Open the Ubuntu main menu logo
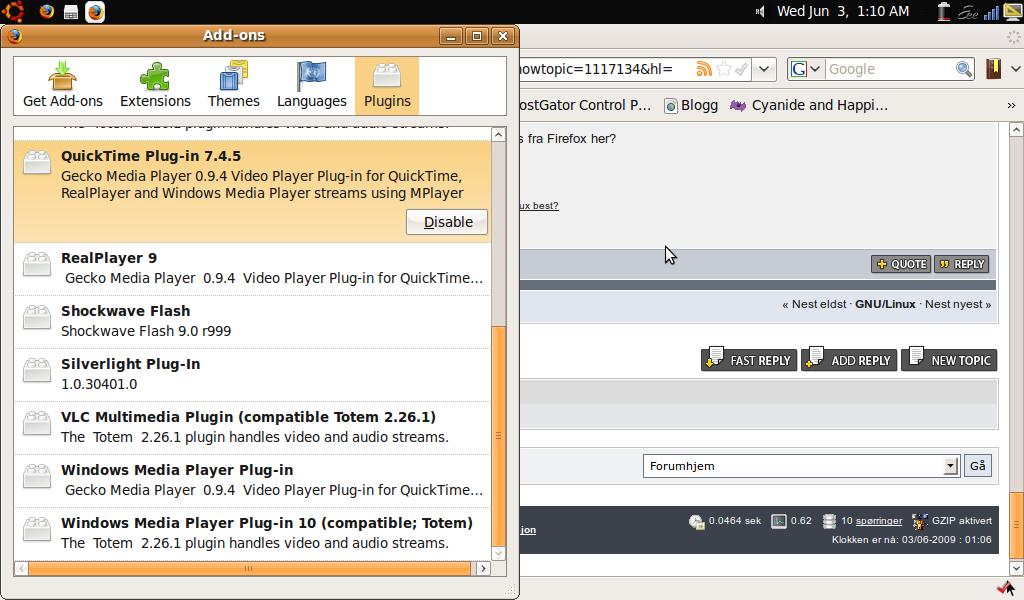This screenshot has height=600, width=1024. click(x=13, y=11)
